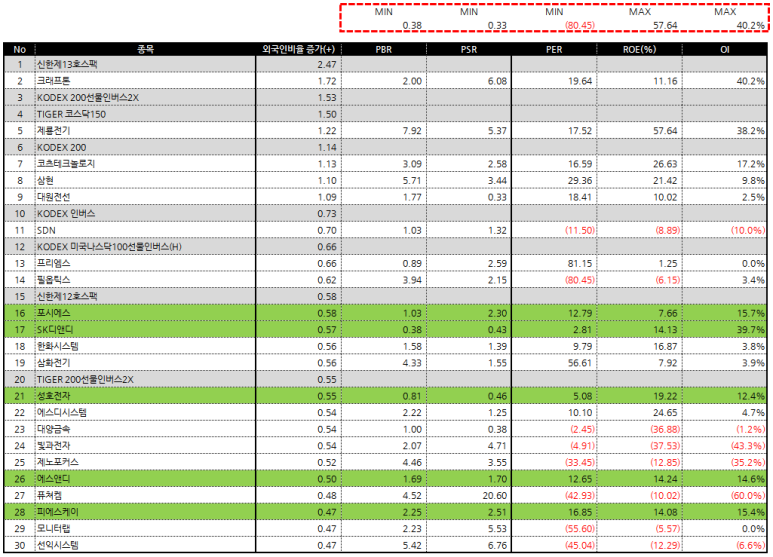
Task: Click ROE value (37.53)
Action: pyautogui.click(x=665, y=446)
